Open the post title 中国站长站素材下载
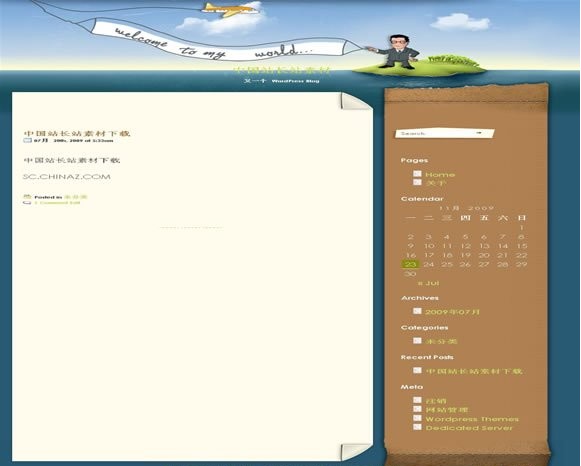This screenshot has width=581, height=466. tap(77, 133)
